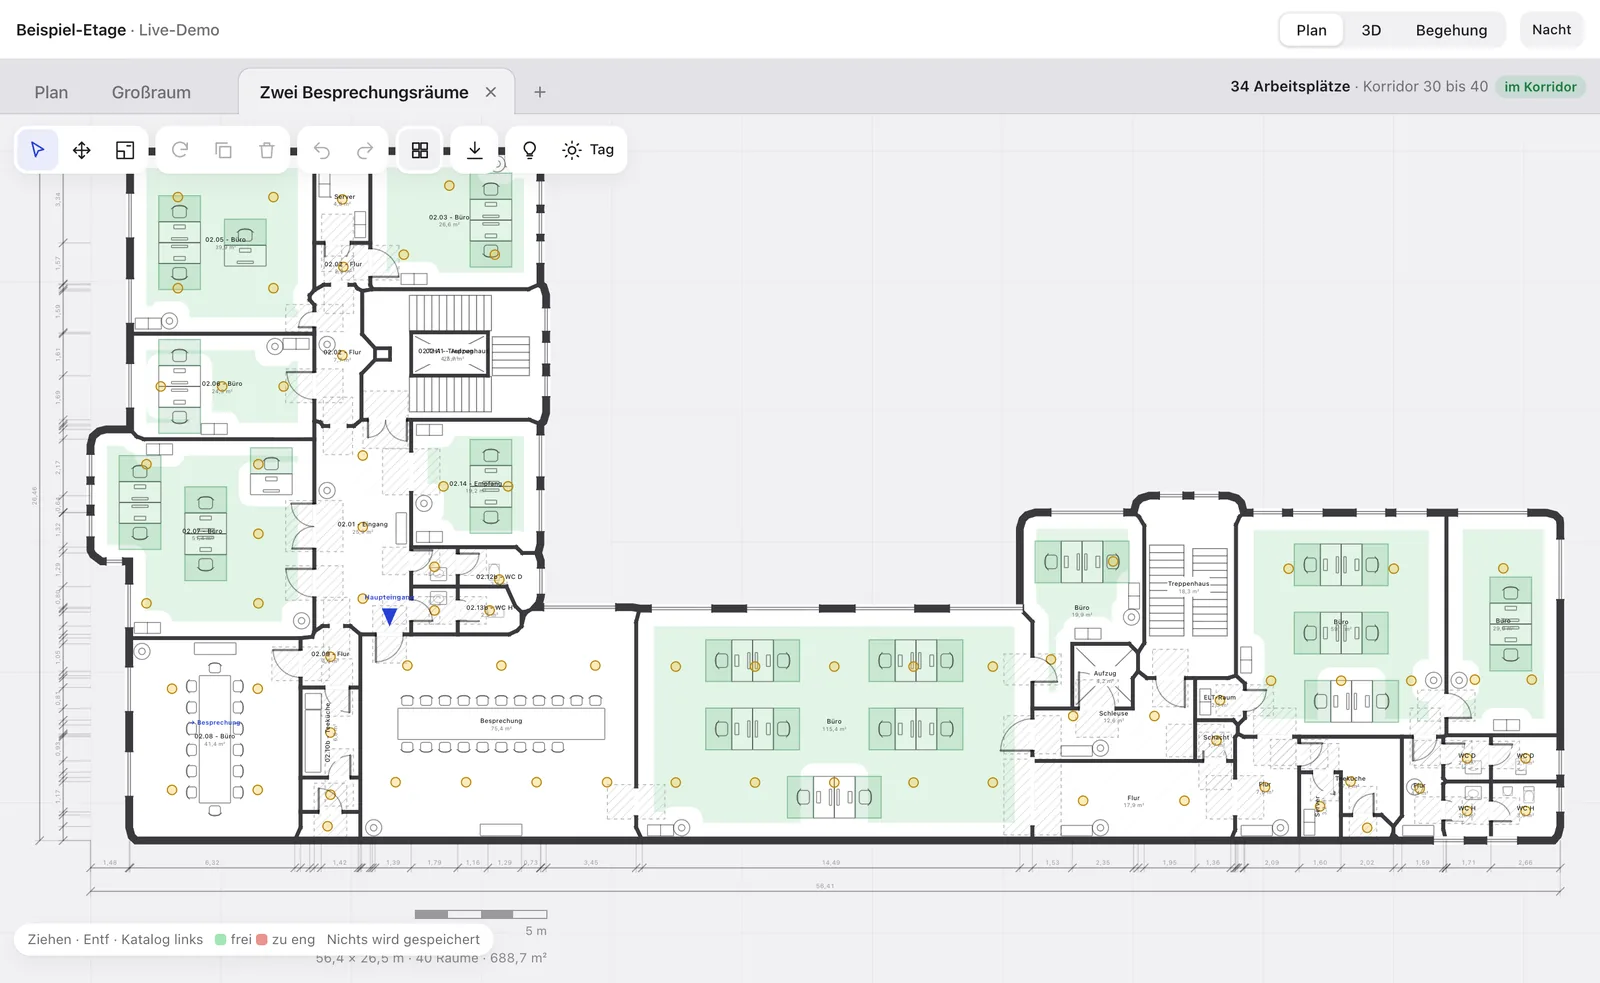Open the Plan tab
This screenshot has height=983, width=1600.
tap(51, 92)
